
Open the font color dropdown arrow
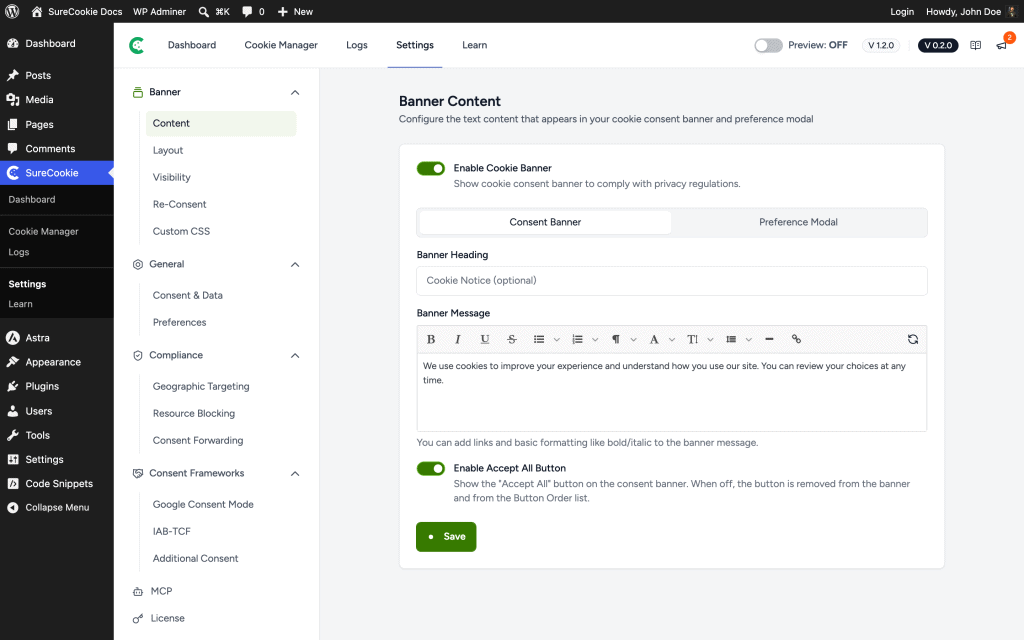coord(671,340)
